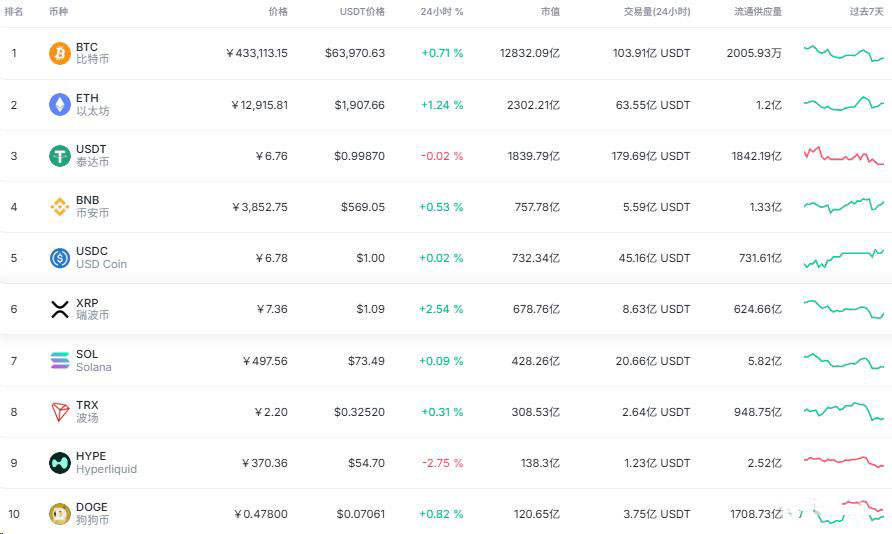
Task: Sort by 24小时 % column header
Action: click(441, 11)
